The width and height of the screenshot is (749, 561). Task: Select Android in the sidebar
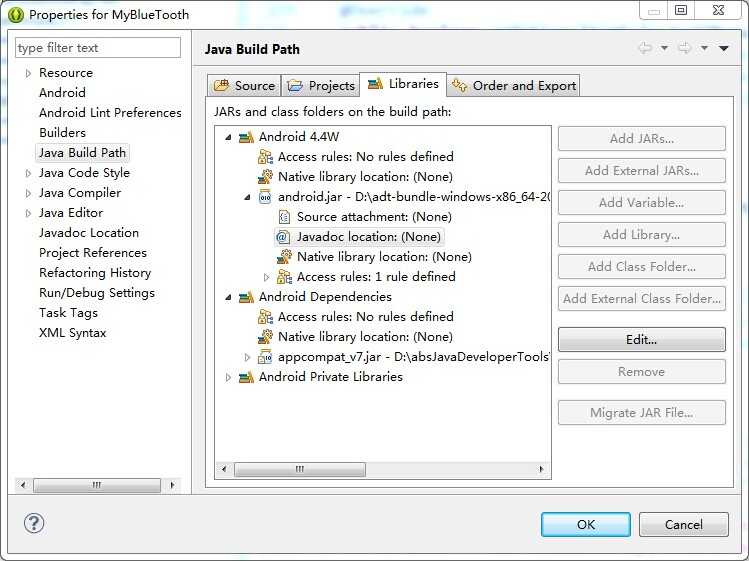(63, 93)
